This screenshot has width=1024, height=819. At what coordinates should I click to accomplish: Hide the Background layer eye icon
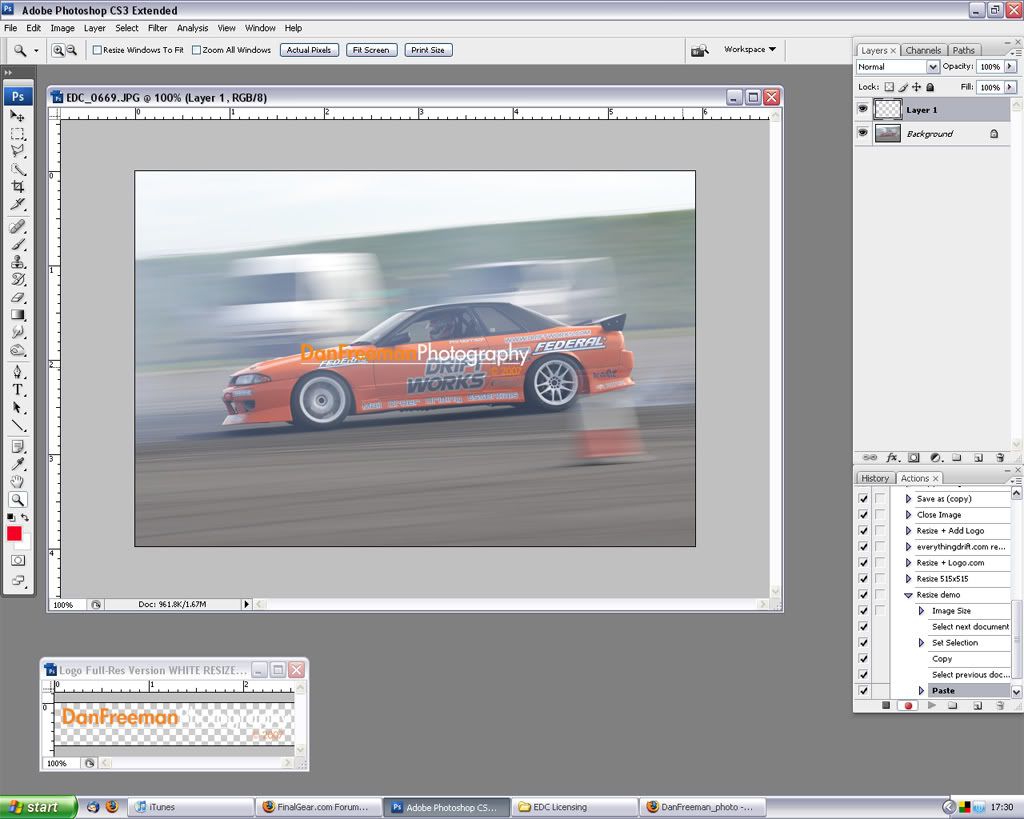pos(863,133)
